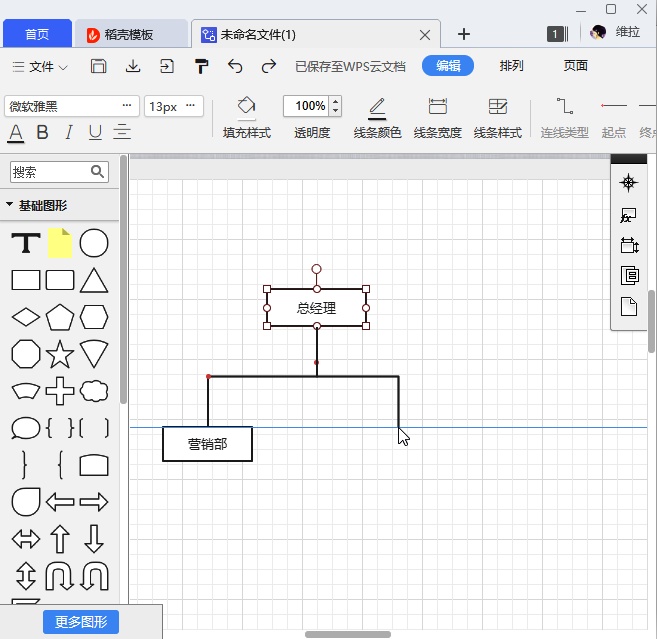Click the window count 1 indicator

pyautogui.click(x=557, y=34)
